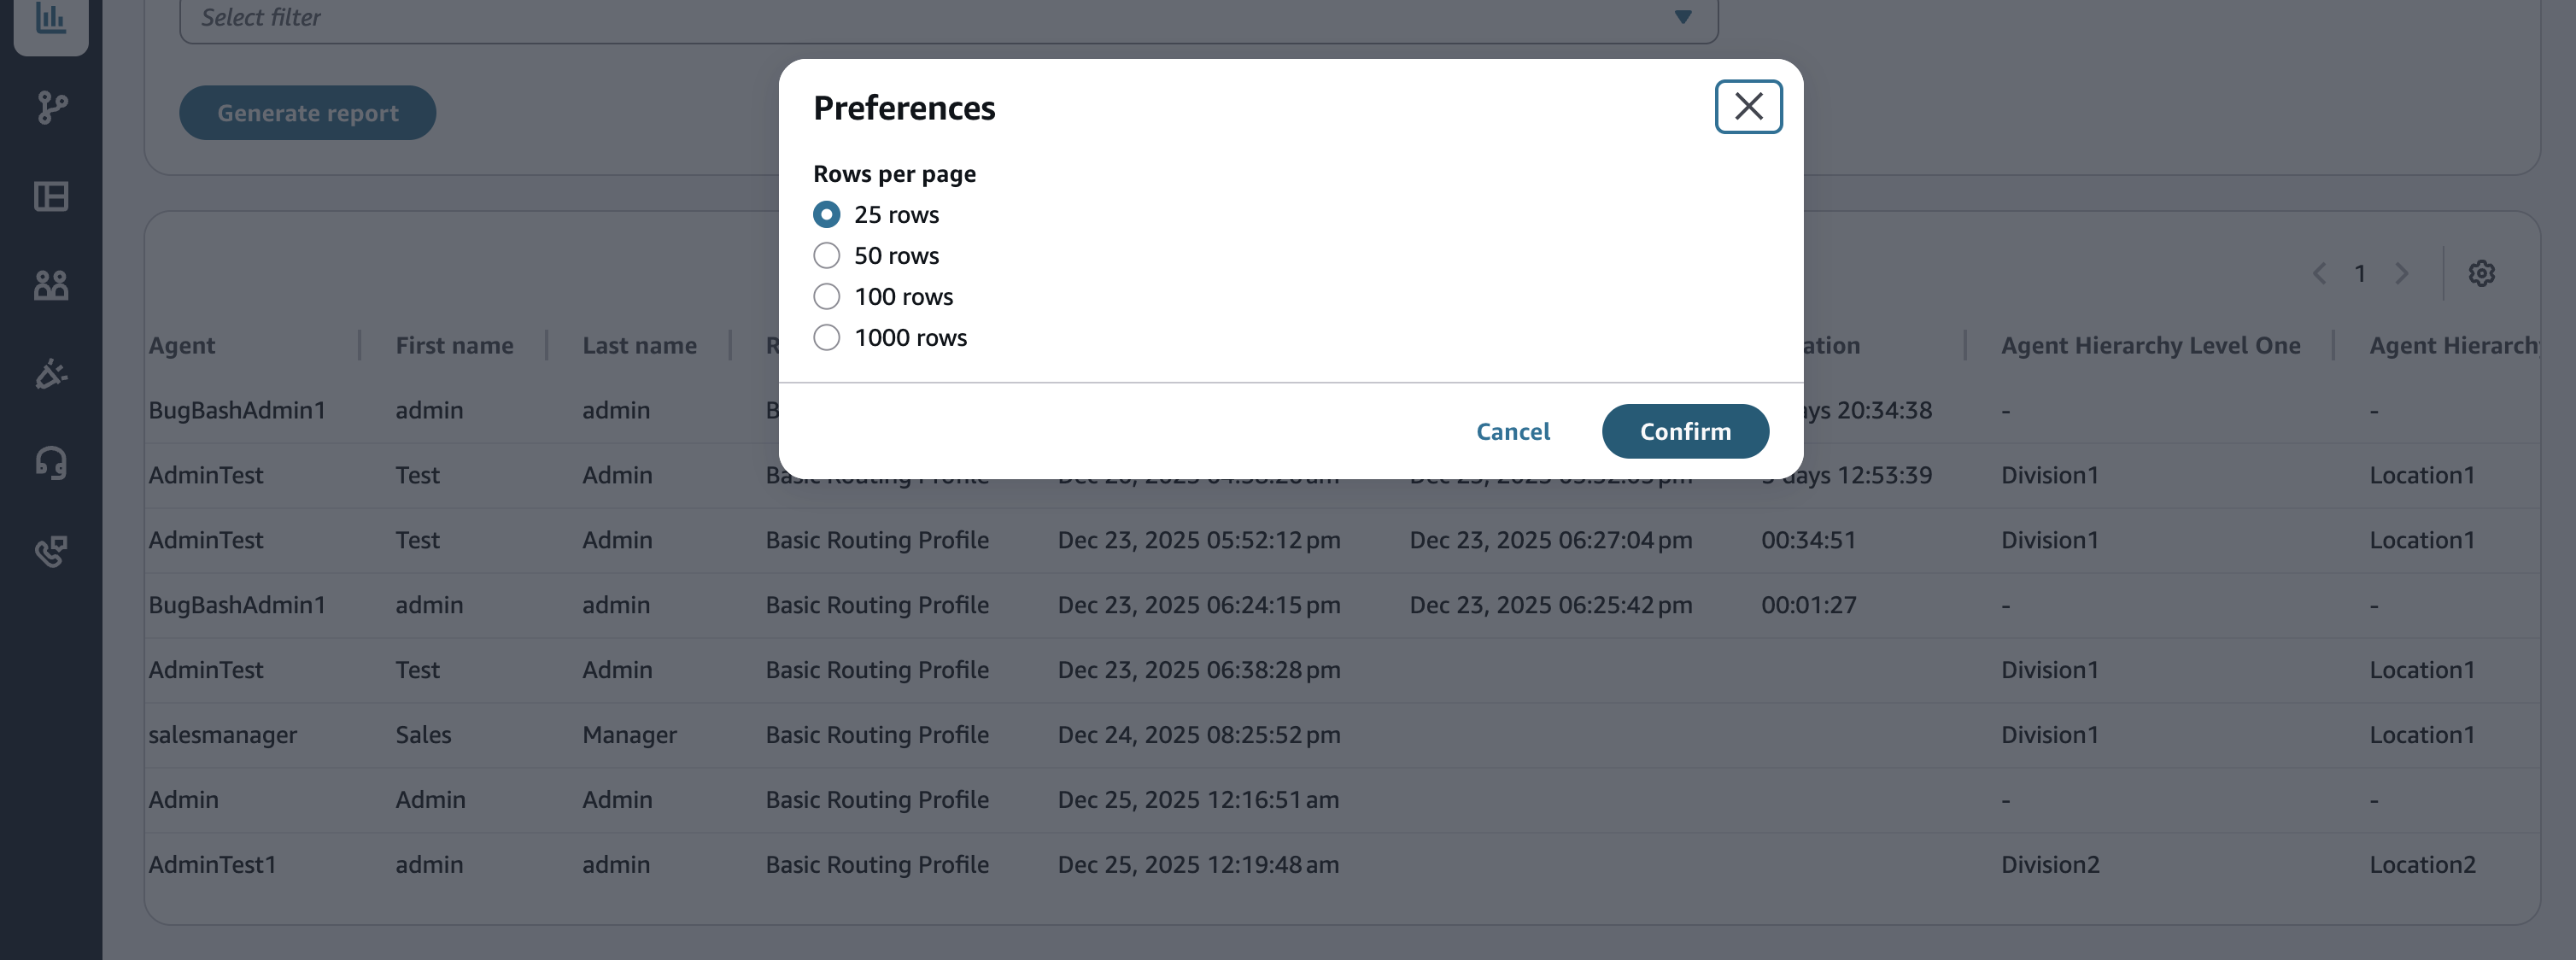Expand the Select filter dropdown arrow

tap(1683, 17)
